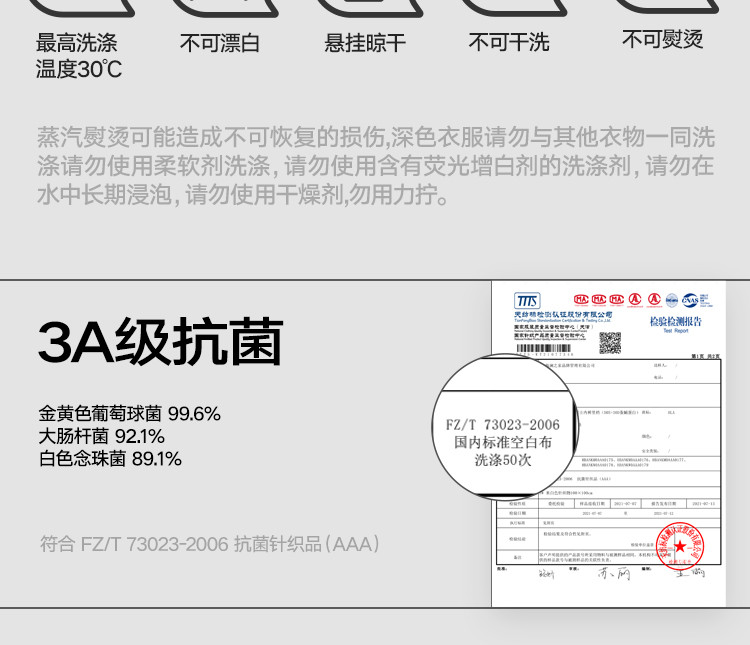Click the 检验检测报告 report title
The image size is (750, 645).
click(x=675, y=321)
